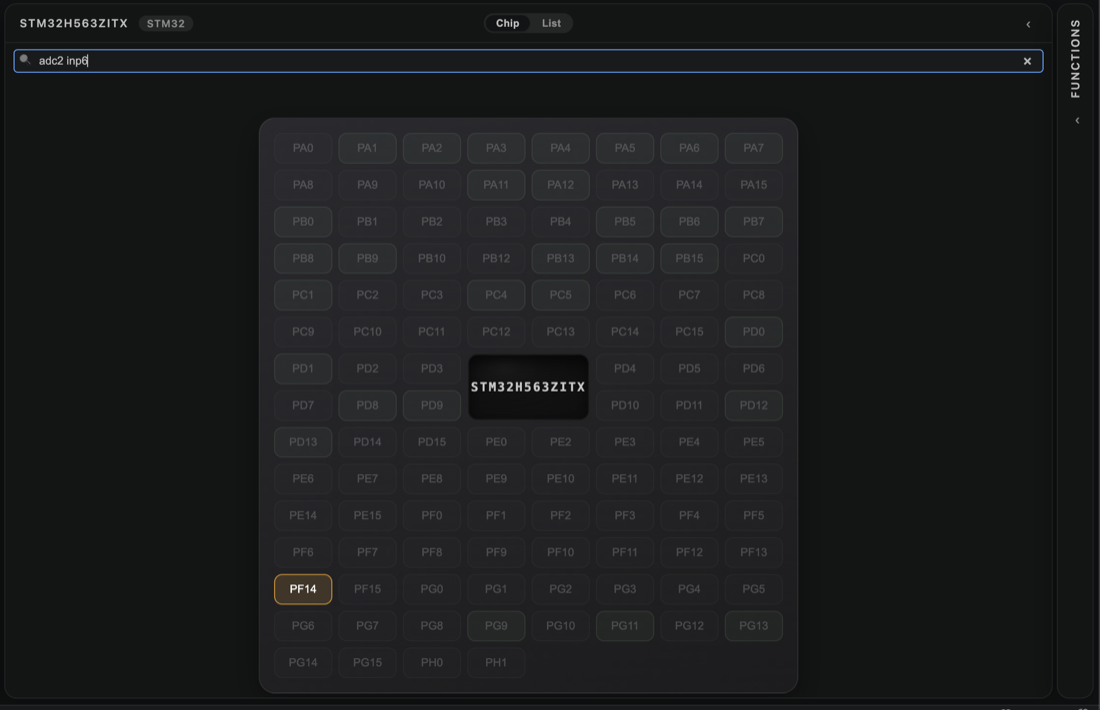The width and height of the screenshot is (1100, 710).
Task: Collapse the panel with the top-right chevron
Action: coord(1028,25)
